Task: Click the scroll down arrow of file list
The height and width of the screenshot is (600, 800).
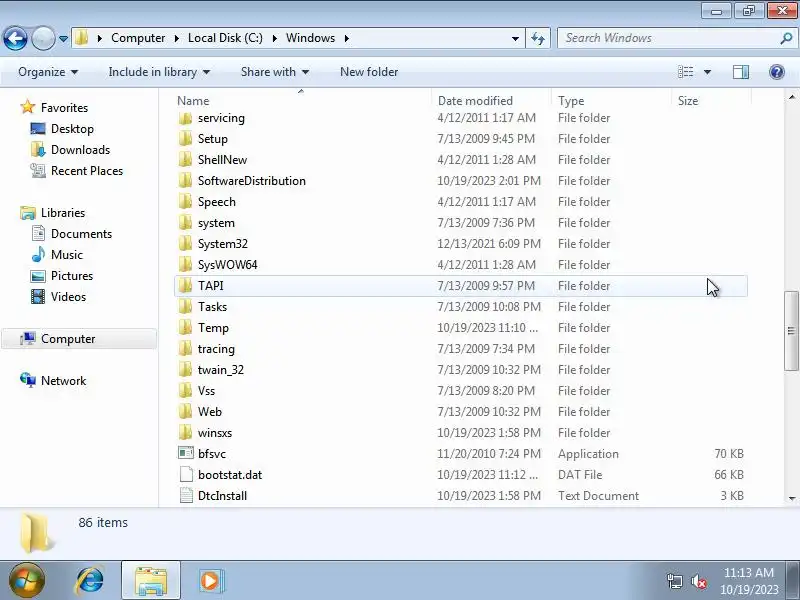Action: click(791, 498)
